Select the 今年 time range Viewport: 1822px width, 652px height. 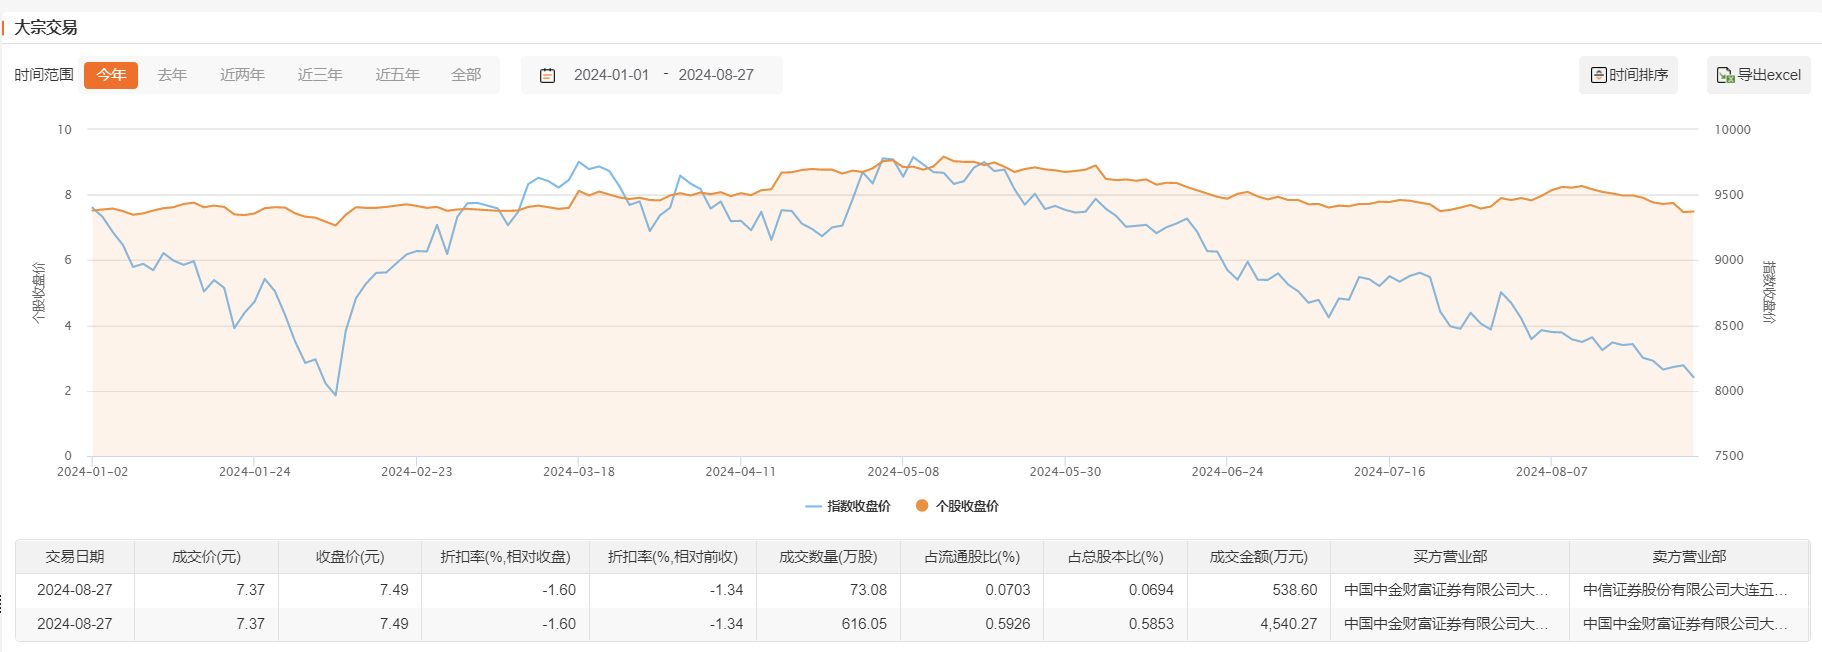click(x=111, y=75)
